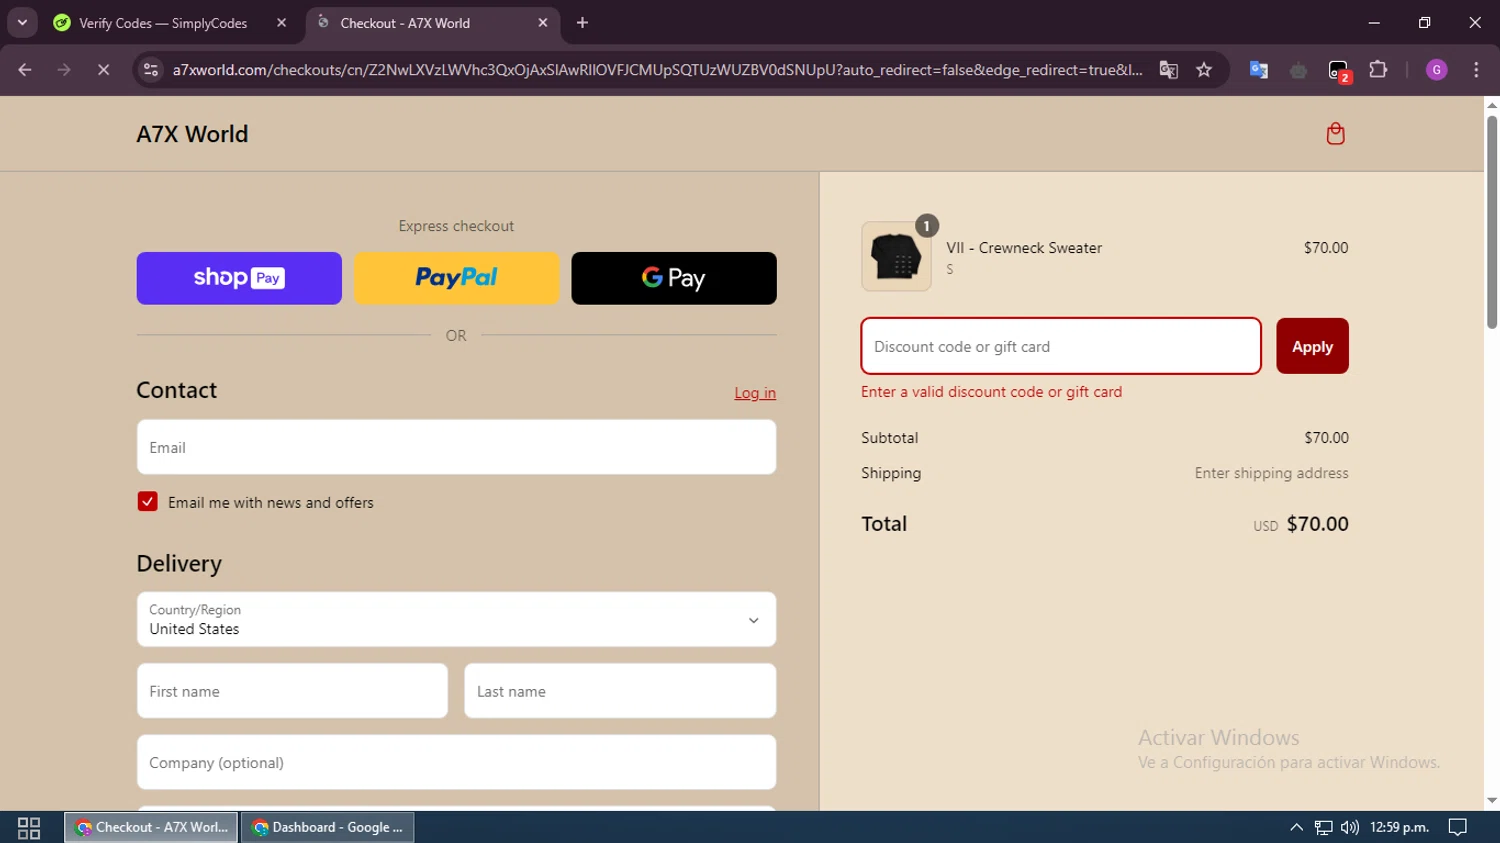
Task: Open the notification center icon
Action: (x=1458, y=828)
